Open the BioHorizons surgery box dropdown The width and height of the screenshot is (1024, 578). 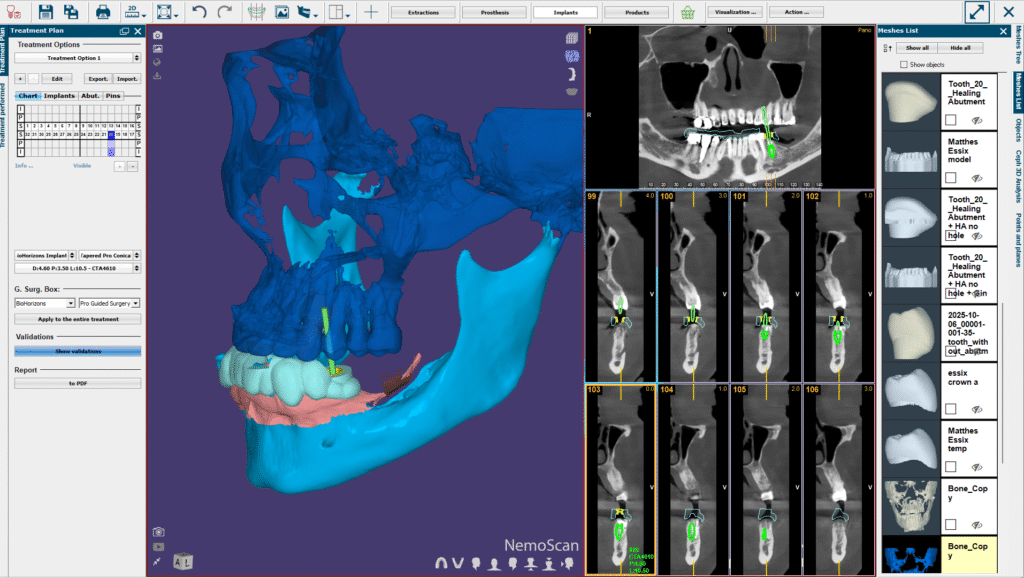point(45,302)
